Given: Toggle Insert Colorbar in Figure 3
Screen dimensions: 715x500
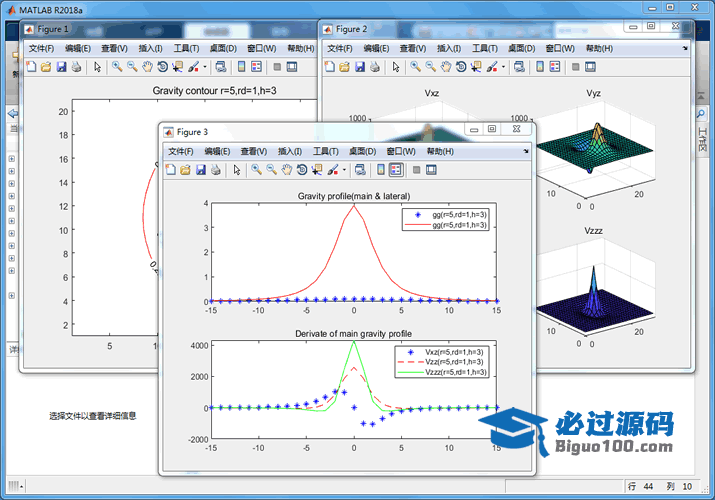Looking at the screenshot, I should click(x=381, y=170).
